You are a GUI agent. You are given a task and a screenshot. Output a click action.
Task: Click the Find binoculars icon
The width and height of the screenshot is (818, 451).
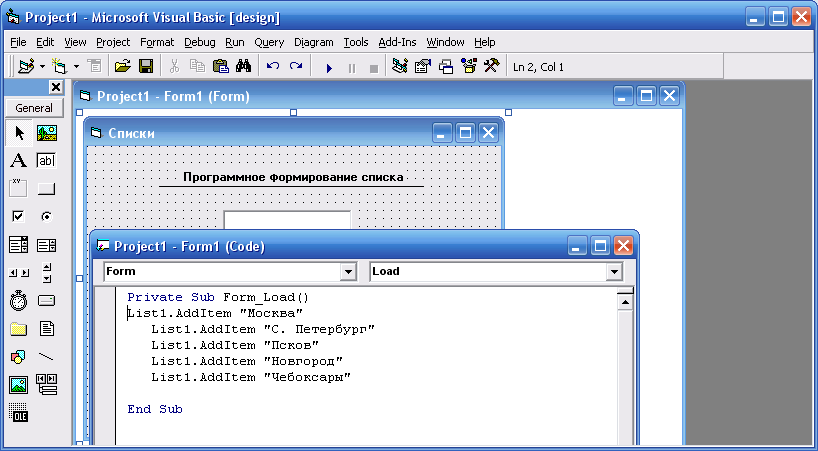tap(243, 67)
